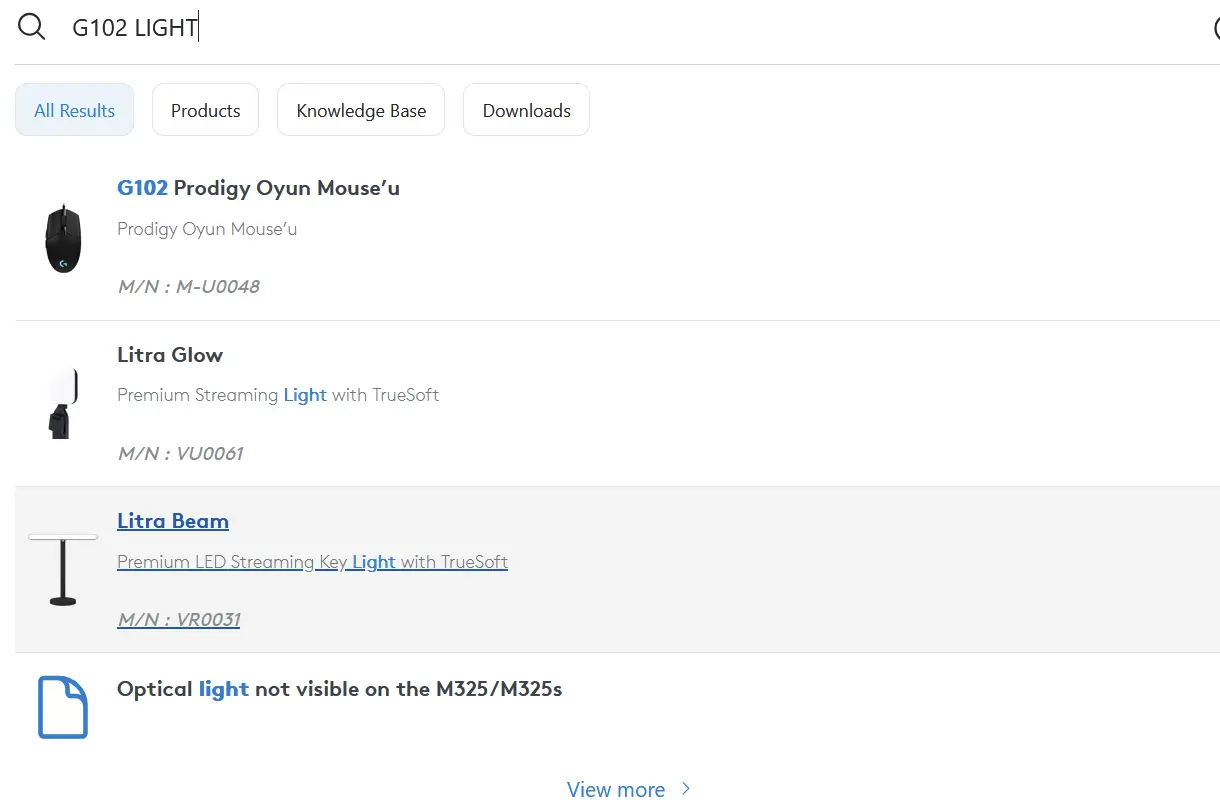Screen dimensions: 1220x806
Task: Click the M/N : M-U0048 model number
Action: tap(188, 287)
